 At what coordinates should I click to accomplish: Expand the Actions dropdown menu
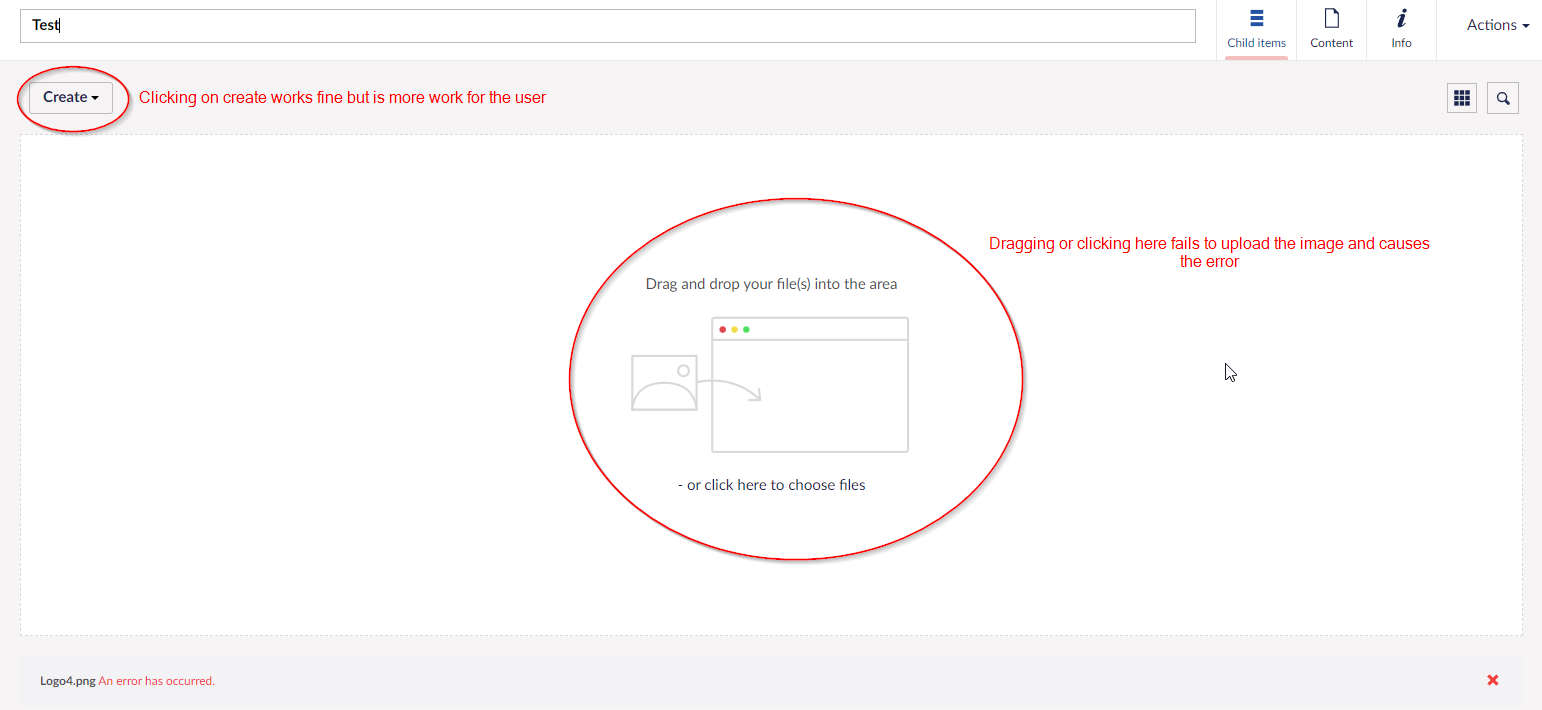pos(1497,25)
